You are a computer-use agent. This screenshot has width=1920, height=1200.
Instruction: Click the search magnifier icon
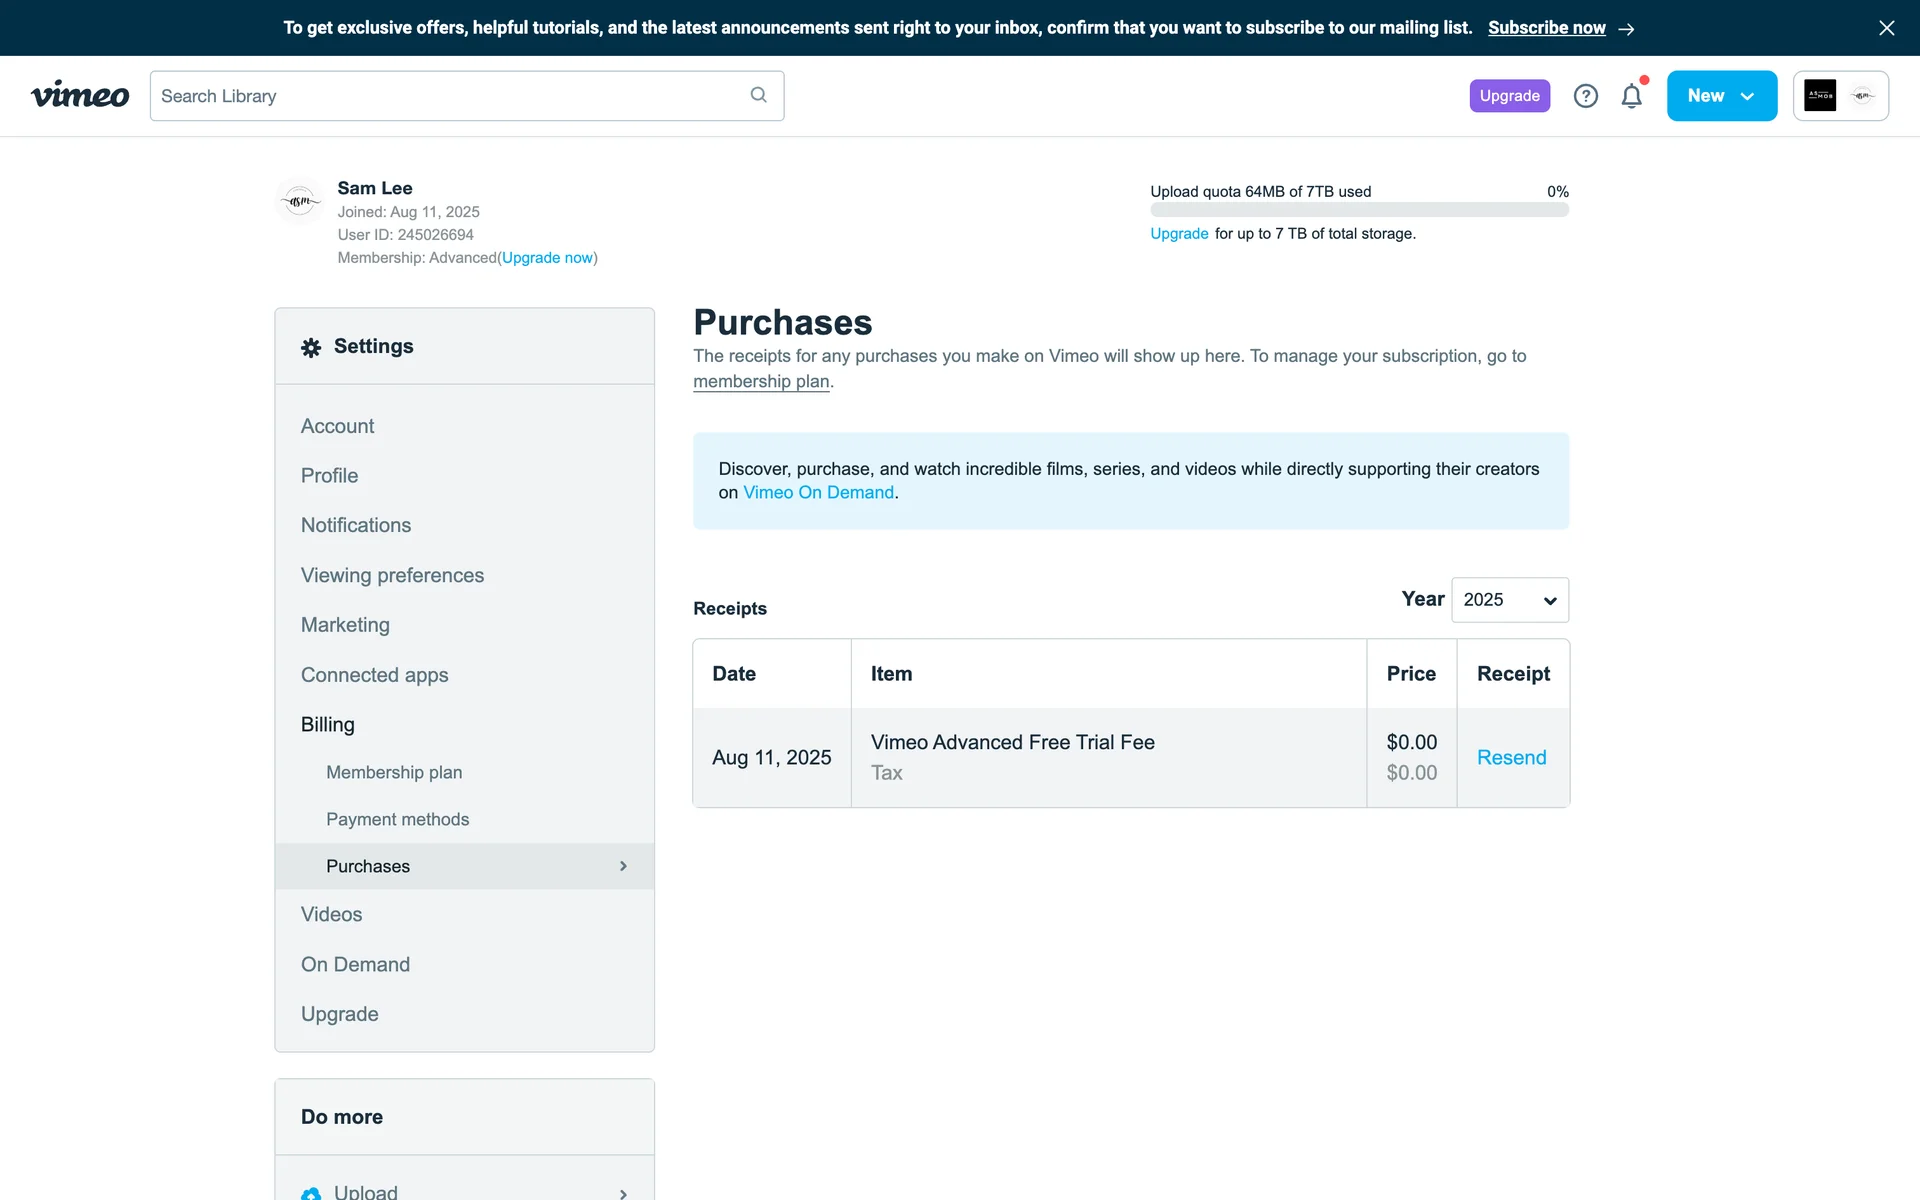point(758,95)
